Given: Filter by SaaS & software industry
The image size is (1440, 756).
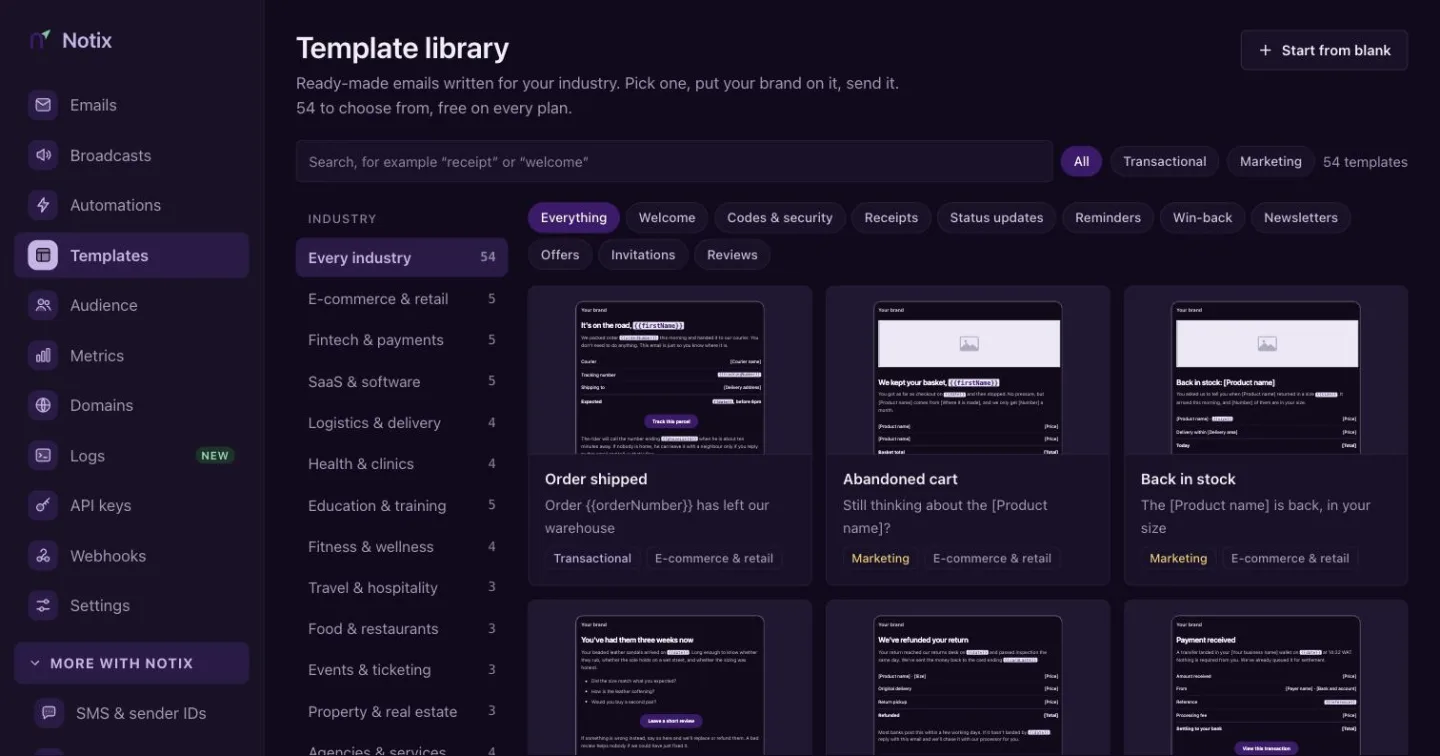Looking at the screenshot, I should [x=402, y=381].
